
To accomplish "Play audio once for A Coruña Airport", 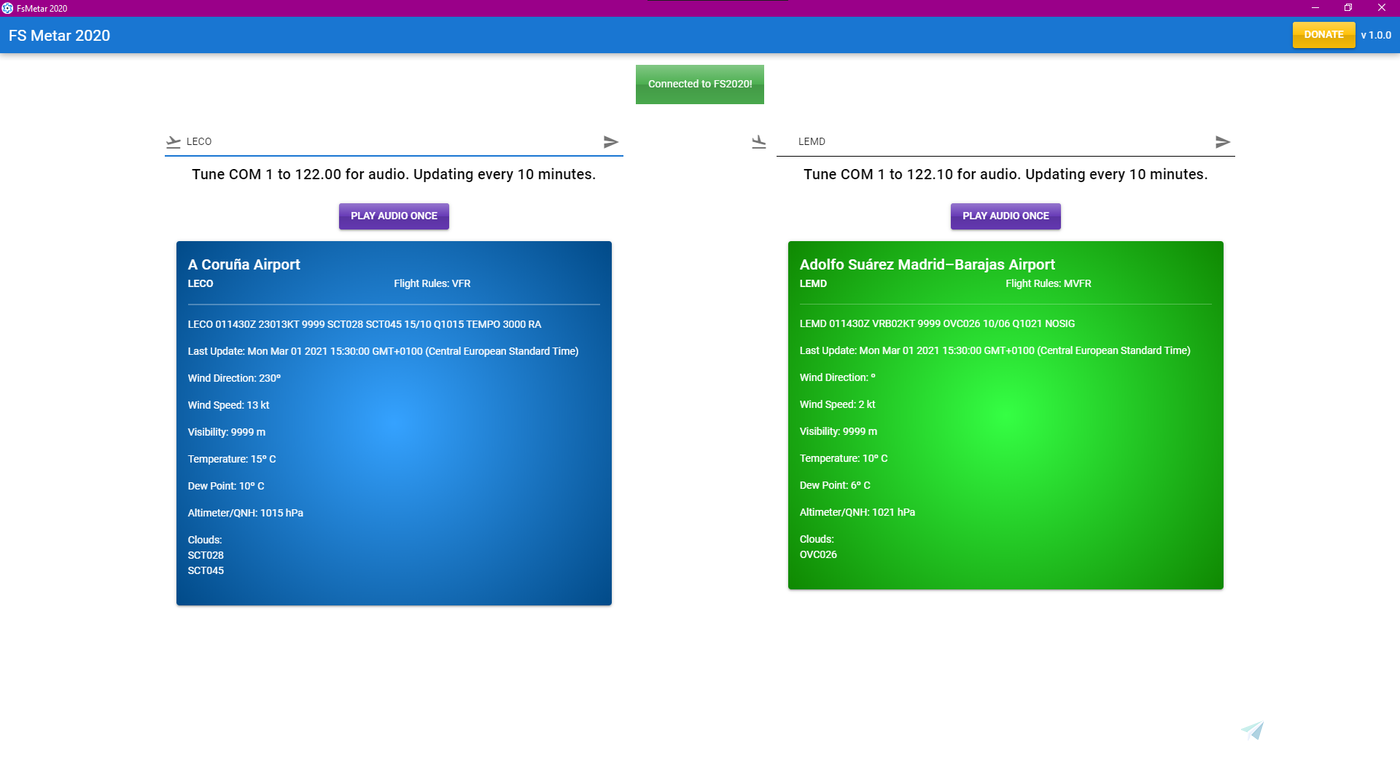I will [x=394, y=216].
